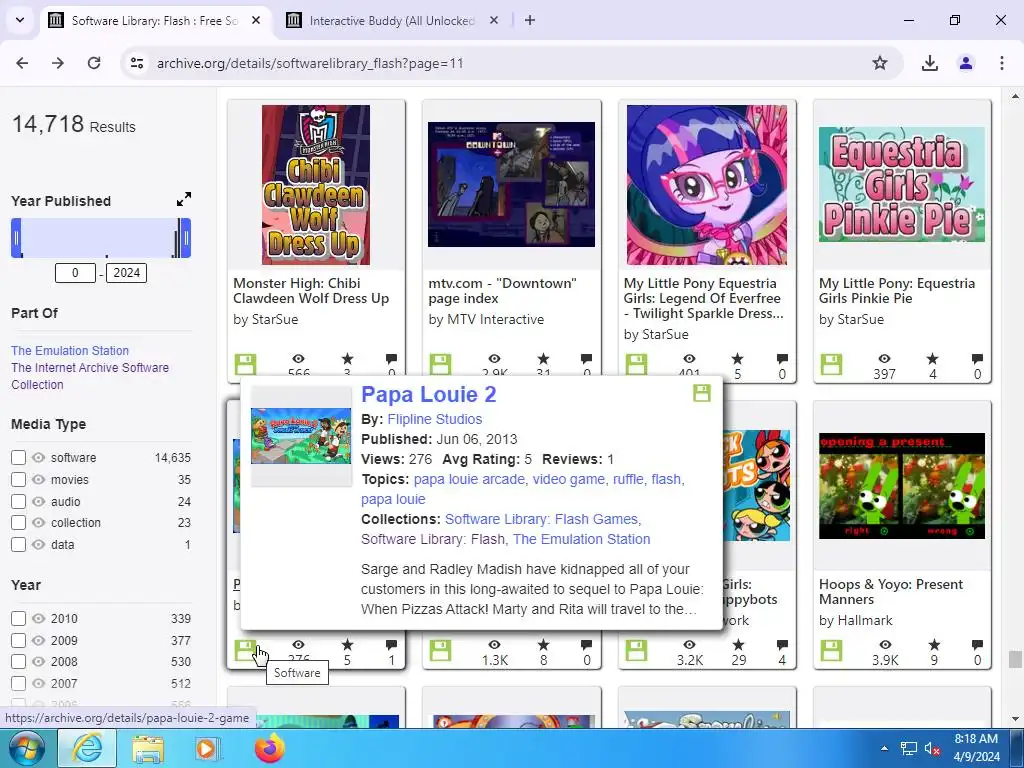Open Software Library: Flash Games collection link
This screenshot has width=1024, height=768.
[541, 519]
